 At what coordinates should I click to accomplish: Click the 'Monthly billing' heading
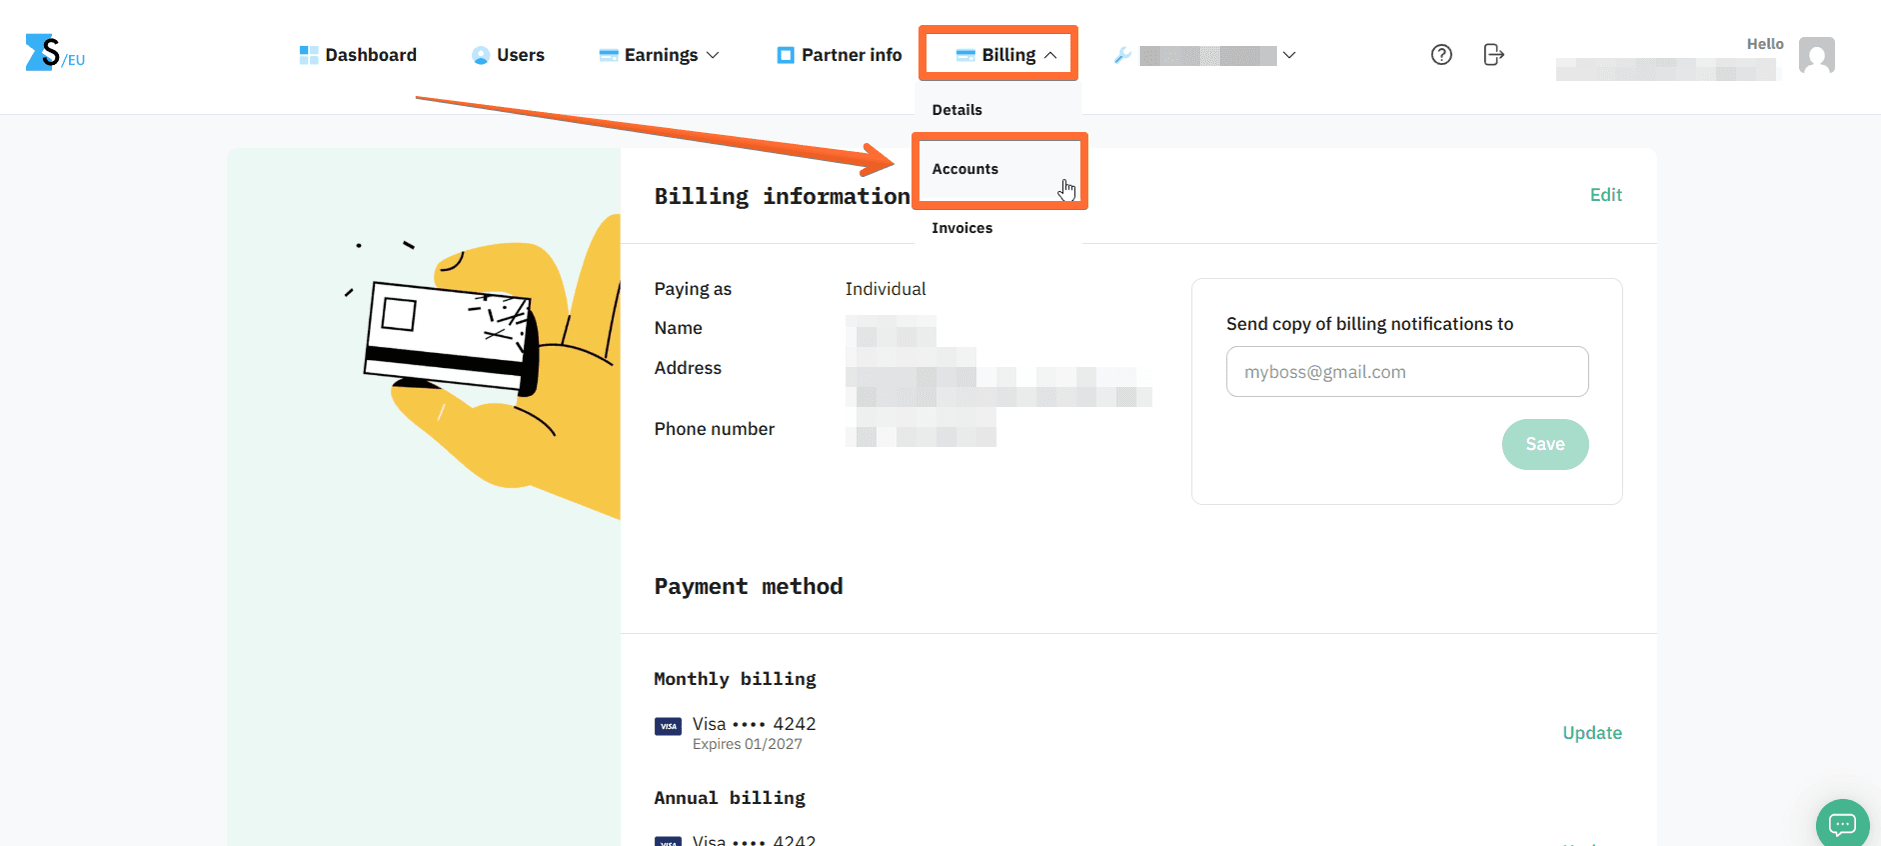coord(735,679)
